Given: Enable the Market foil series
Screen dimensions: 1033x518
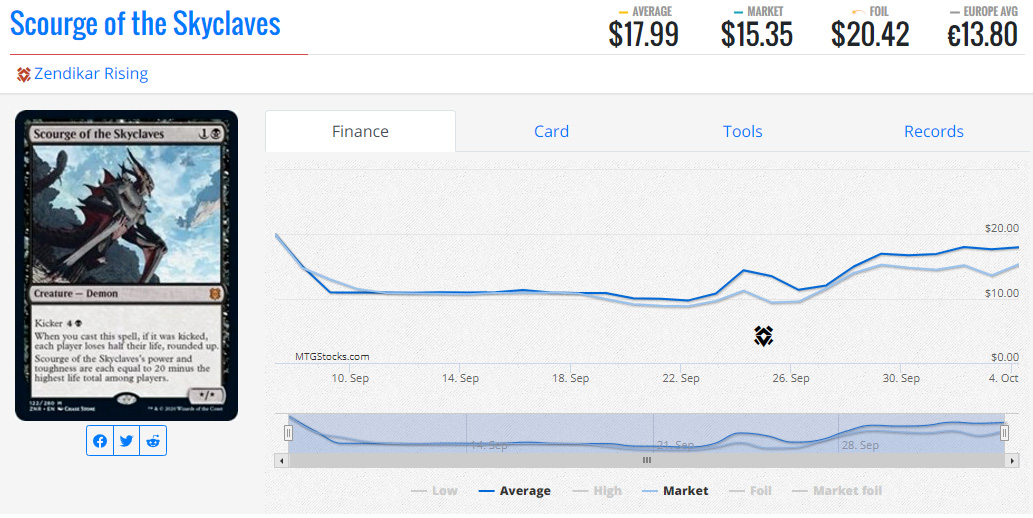Looking at the screenshot, I should pyautogui.click(x=836, y=491).
